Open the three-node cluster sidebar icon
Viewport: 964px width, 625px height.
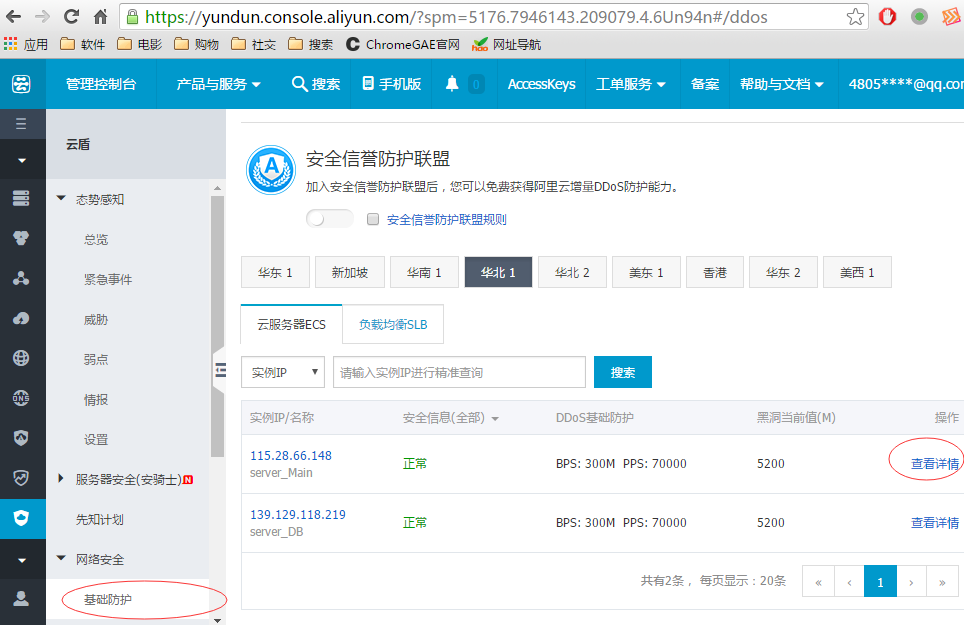(21, 278)
